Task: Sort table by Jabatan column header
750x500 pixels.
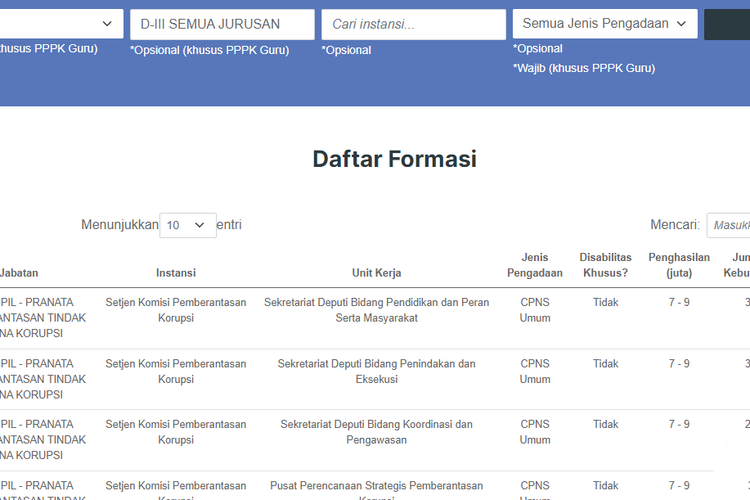Action: 19,273
